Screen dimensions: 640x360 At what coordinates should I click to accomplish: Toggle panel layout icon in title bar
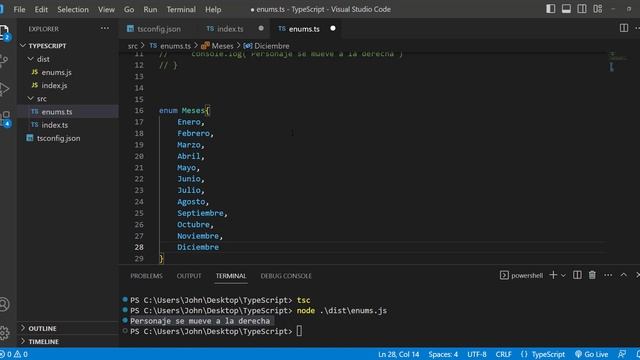coord(566,9)
